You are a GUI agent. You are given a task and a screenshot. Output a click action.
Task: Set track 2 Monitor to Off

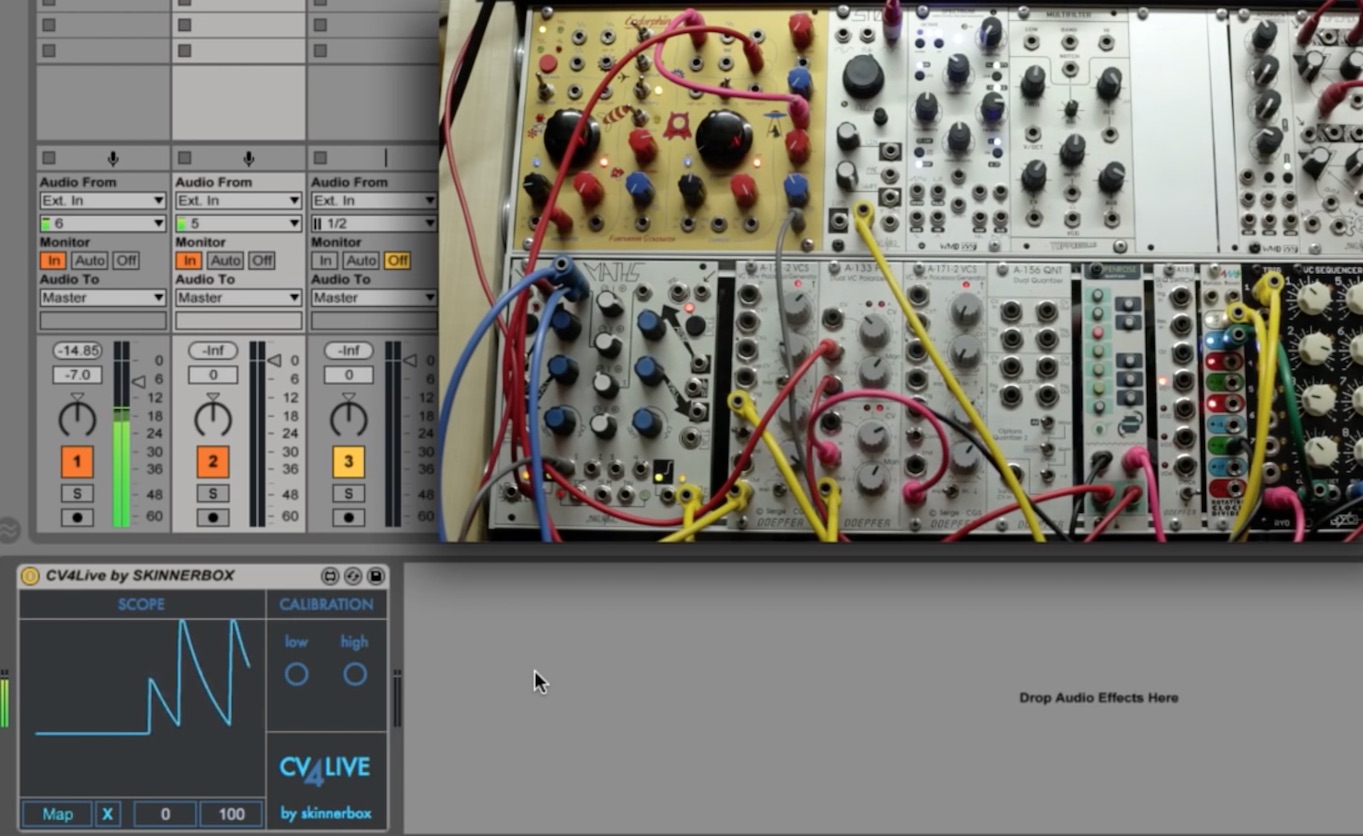[261, 261]
